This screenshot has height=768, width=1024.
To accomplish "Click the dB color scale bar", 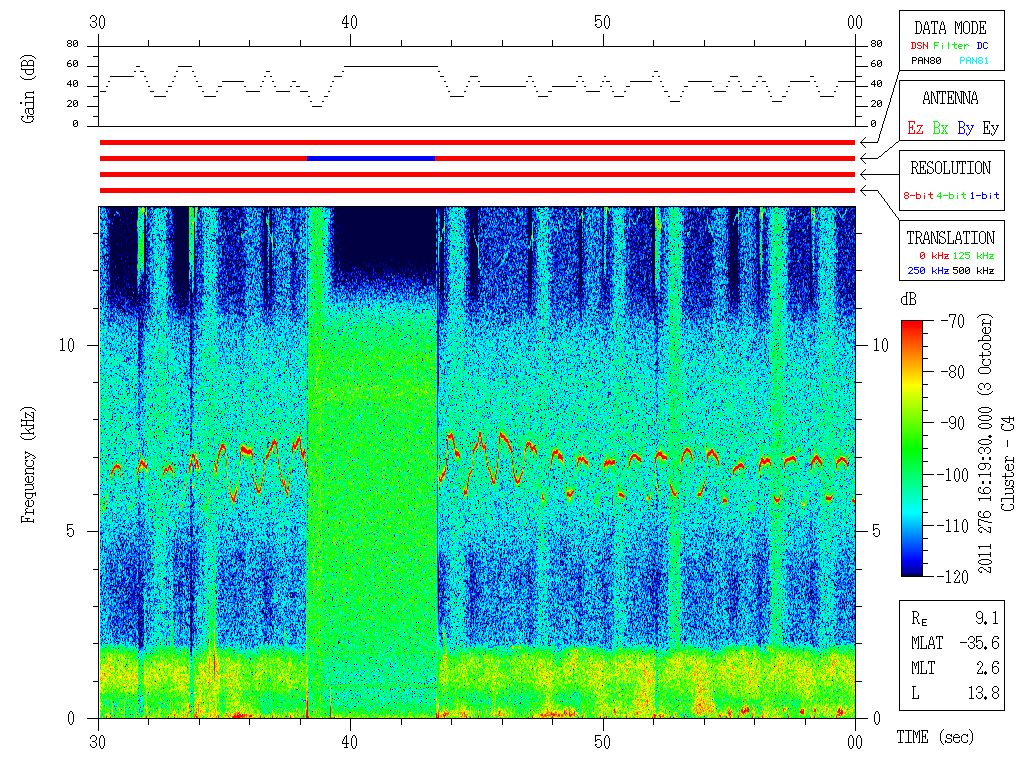I will click(x=912, y=448).
